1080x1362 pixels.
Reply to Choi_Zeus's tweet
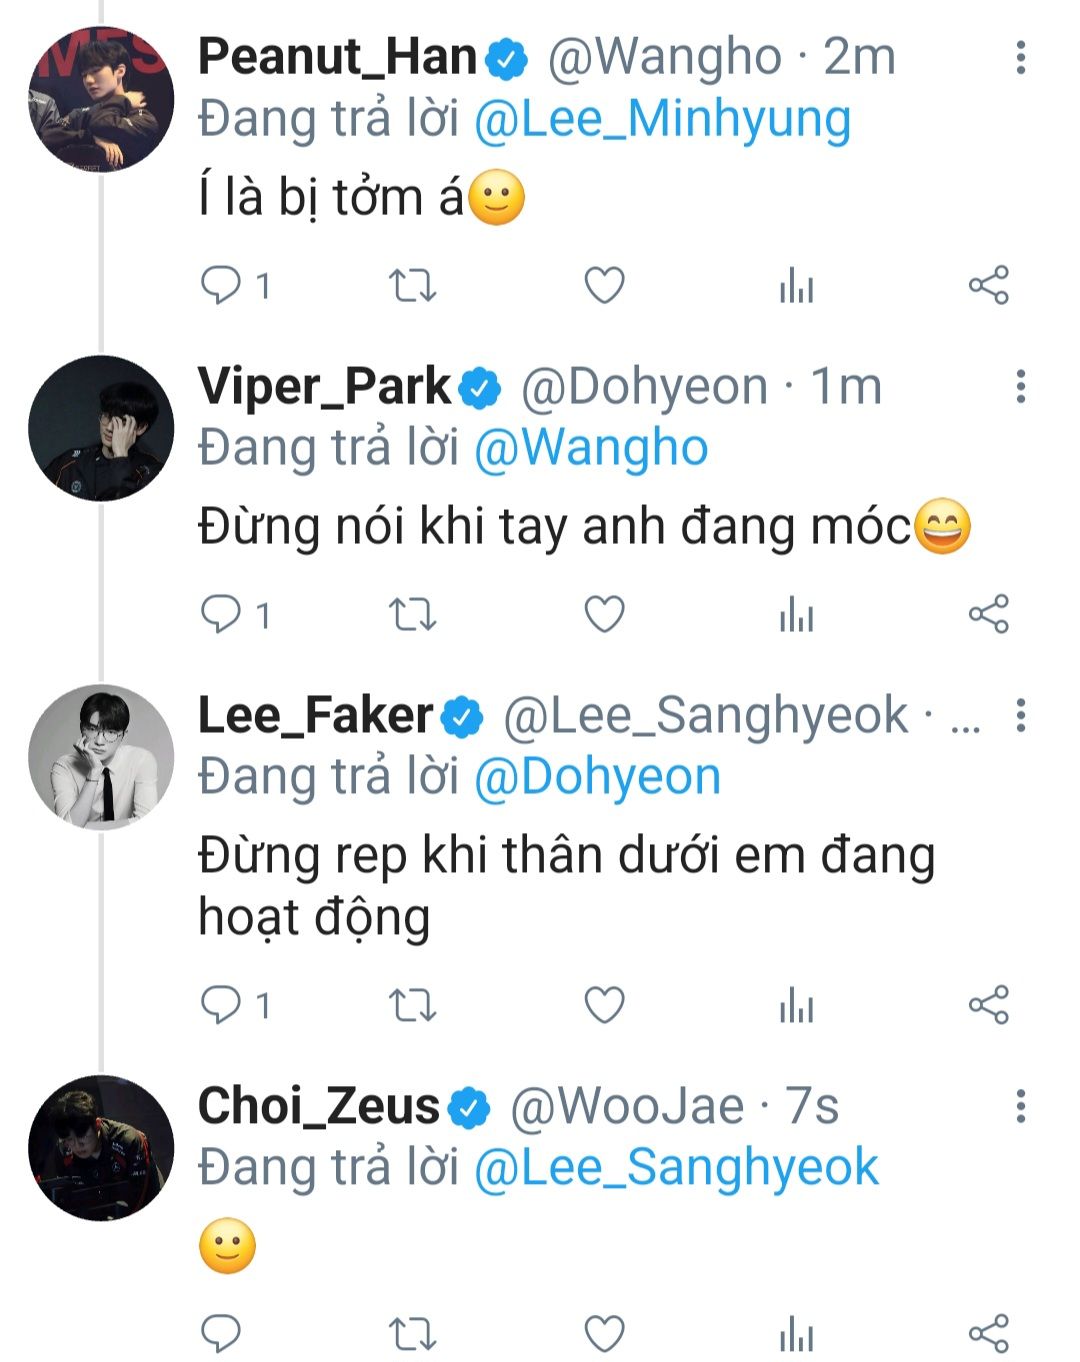[221, 1333]
